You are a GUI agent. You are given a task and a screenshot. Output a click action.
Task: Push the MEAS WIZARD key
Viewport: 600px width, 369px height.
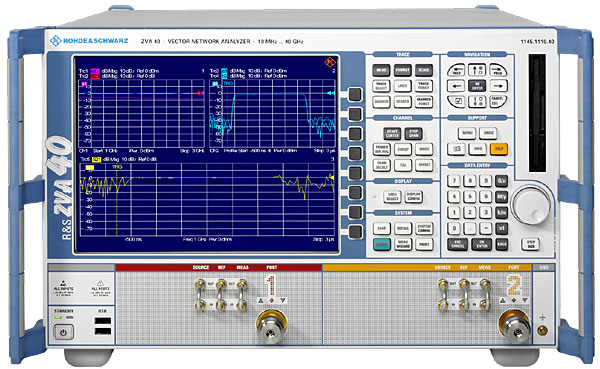pyautogui.click(x=403, y=244)
